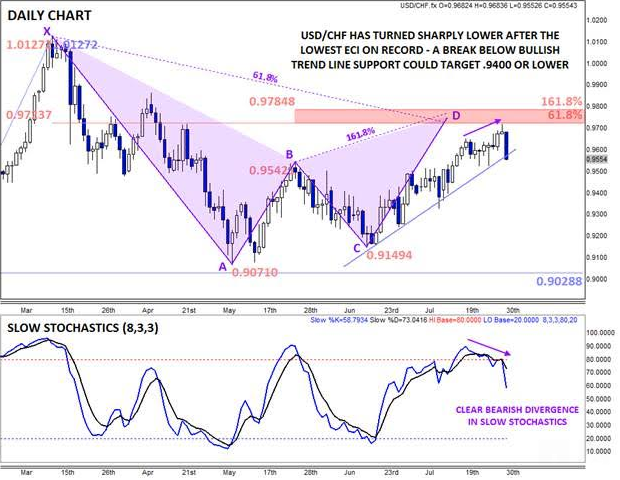Click the USD/CHF HAS TURNED SHARPLY LOWER annotation
This screenshot has height=480, width=620.
[430, 50]
